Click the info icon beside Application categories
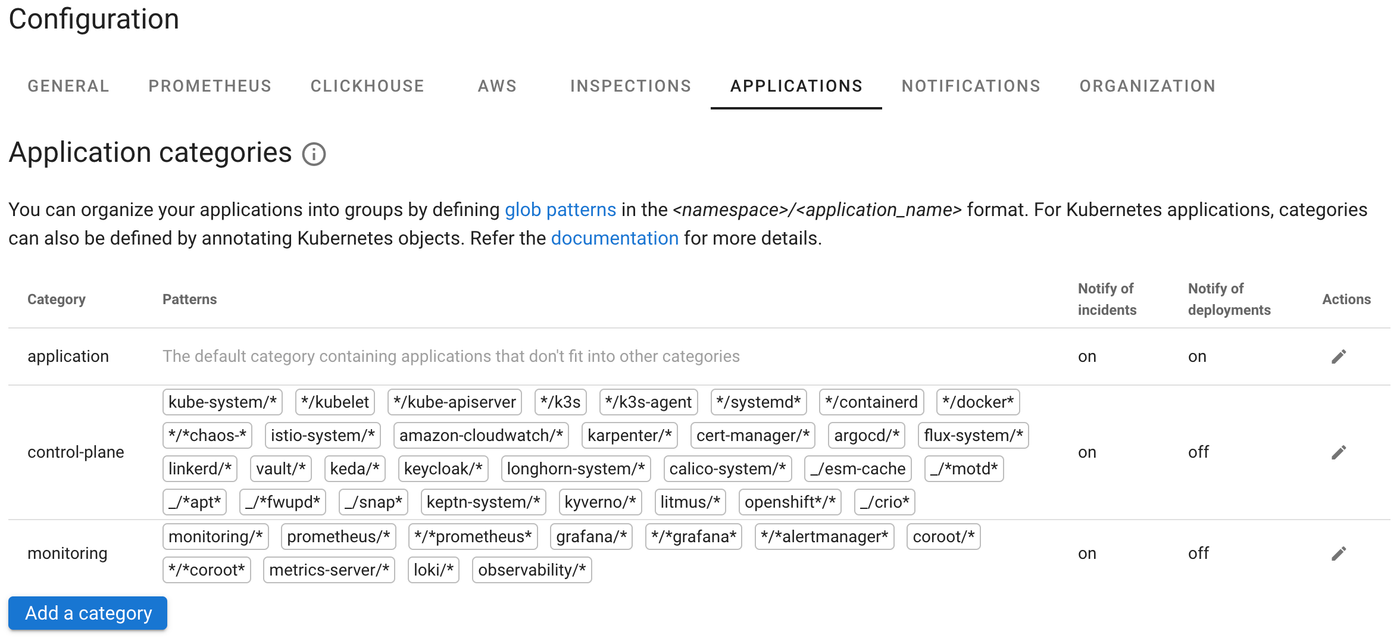1400x638 pixels. coord(314,154)
